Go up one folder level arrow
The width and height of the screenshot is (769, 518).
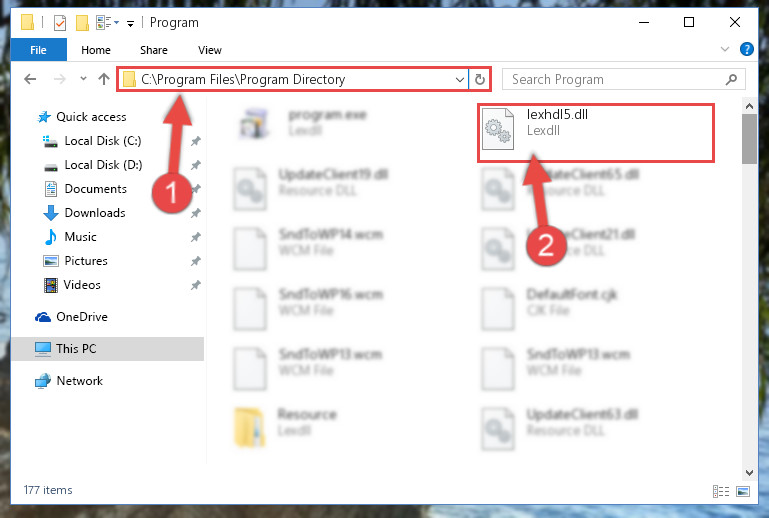[x=103, y=79]
